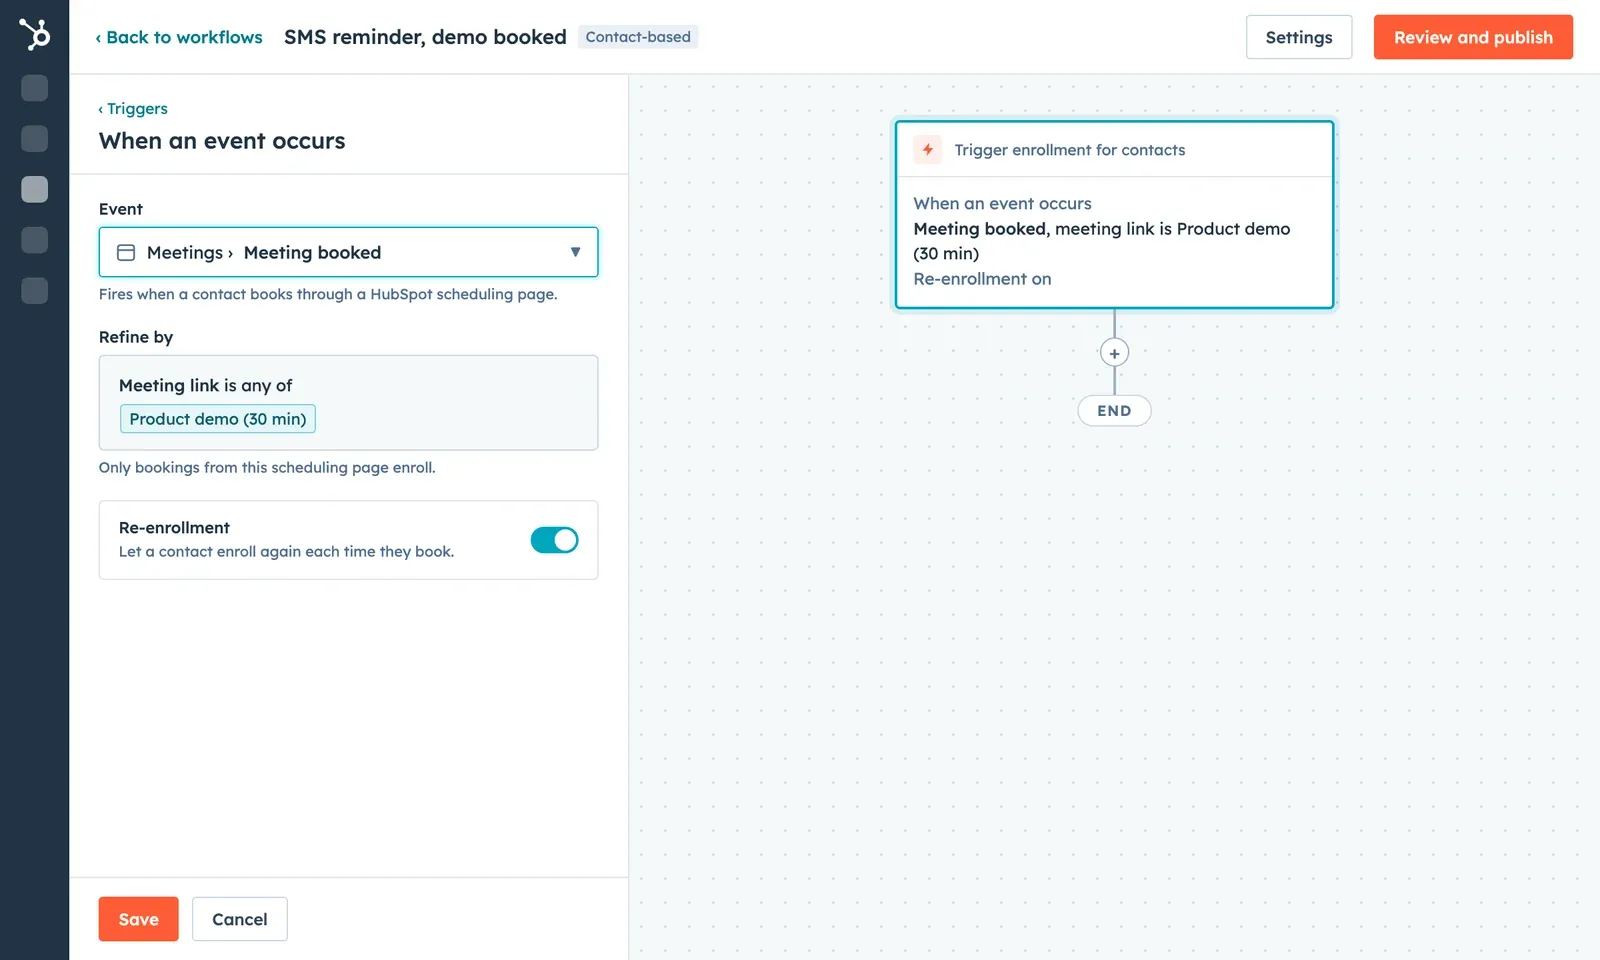Viewport: 1600px width, 960px height.
Task: Click the 'Fires when a contact books' help text
Action: (328, 294)
